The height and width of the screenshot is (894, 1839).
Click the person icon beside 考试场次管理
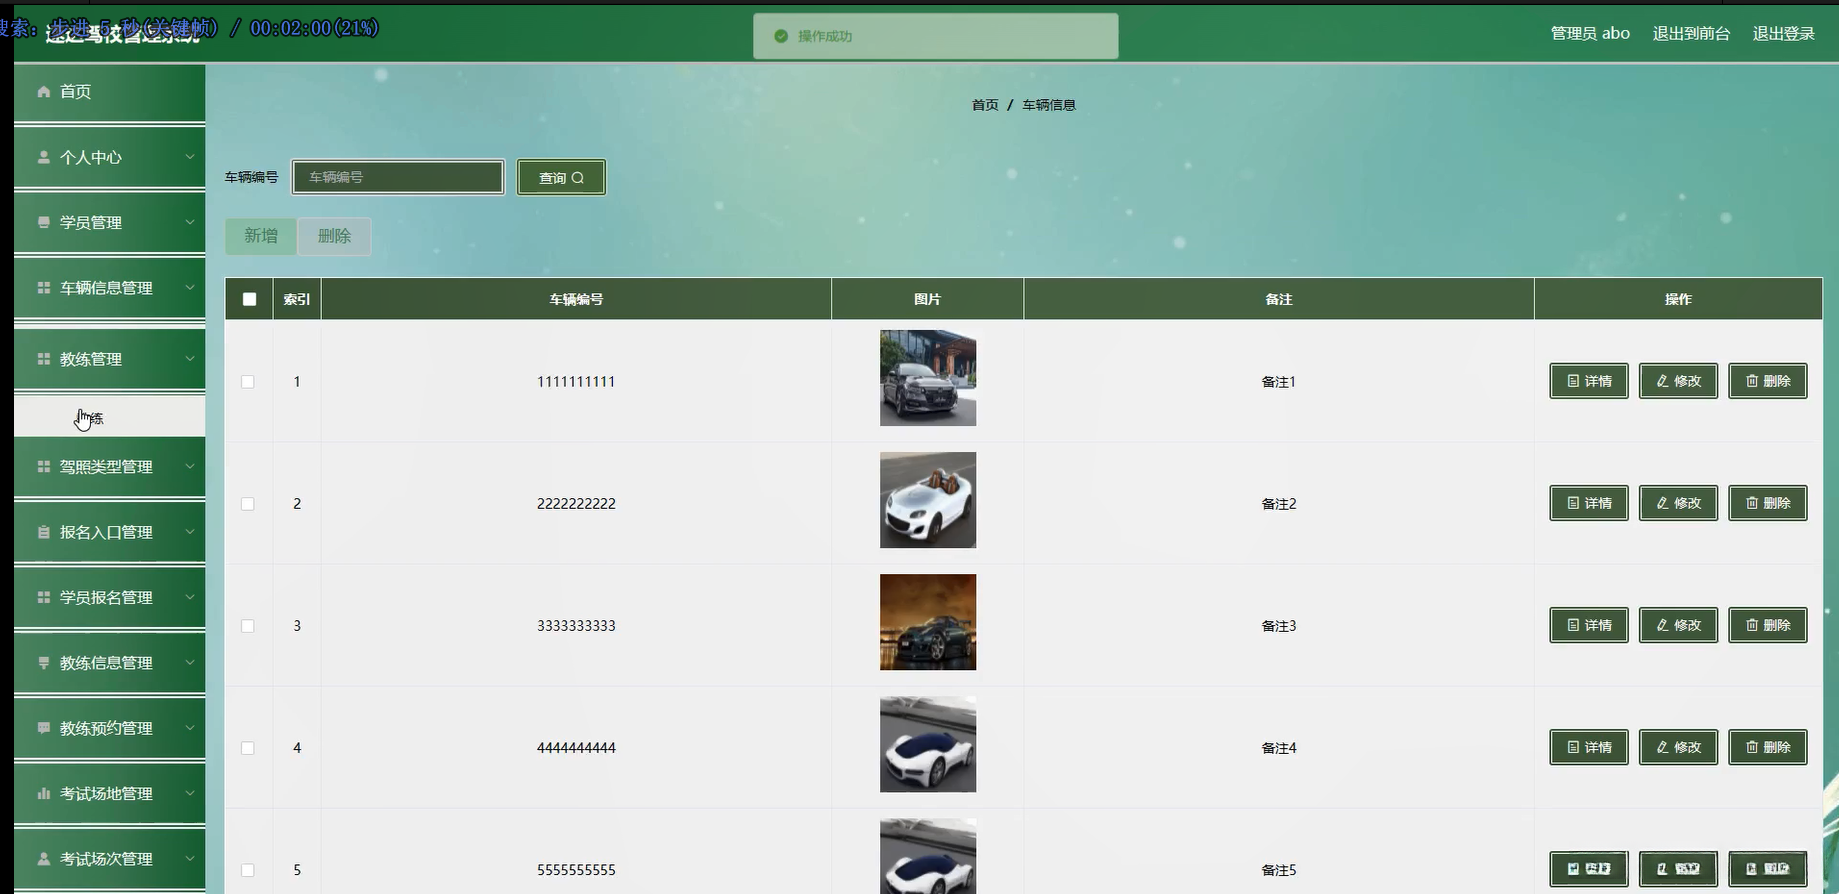(44, 859)
